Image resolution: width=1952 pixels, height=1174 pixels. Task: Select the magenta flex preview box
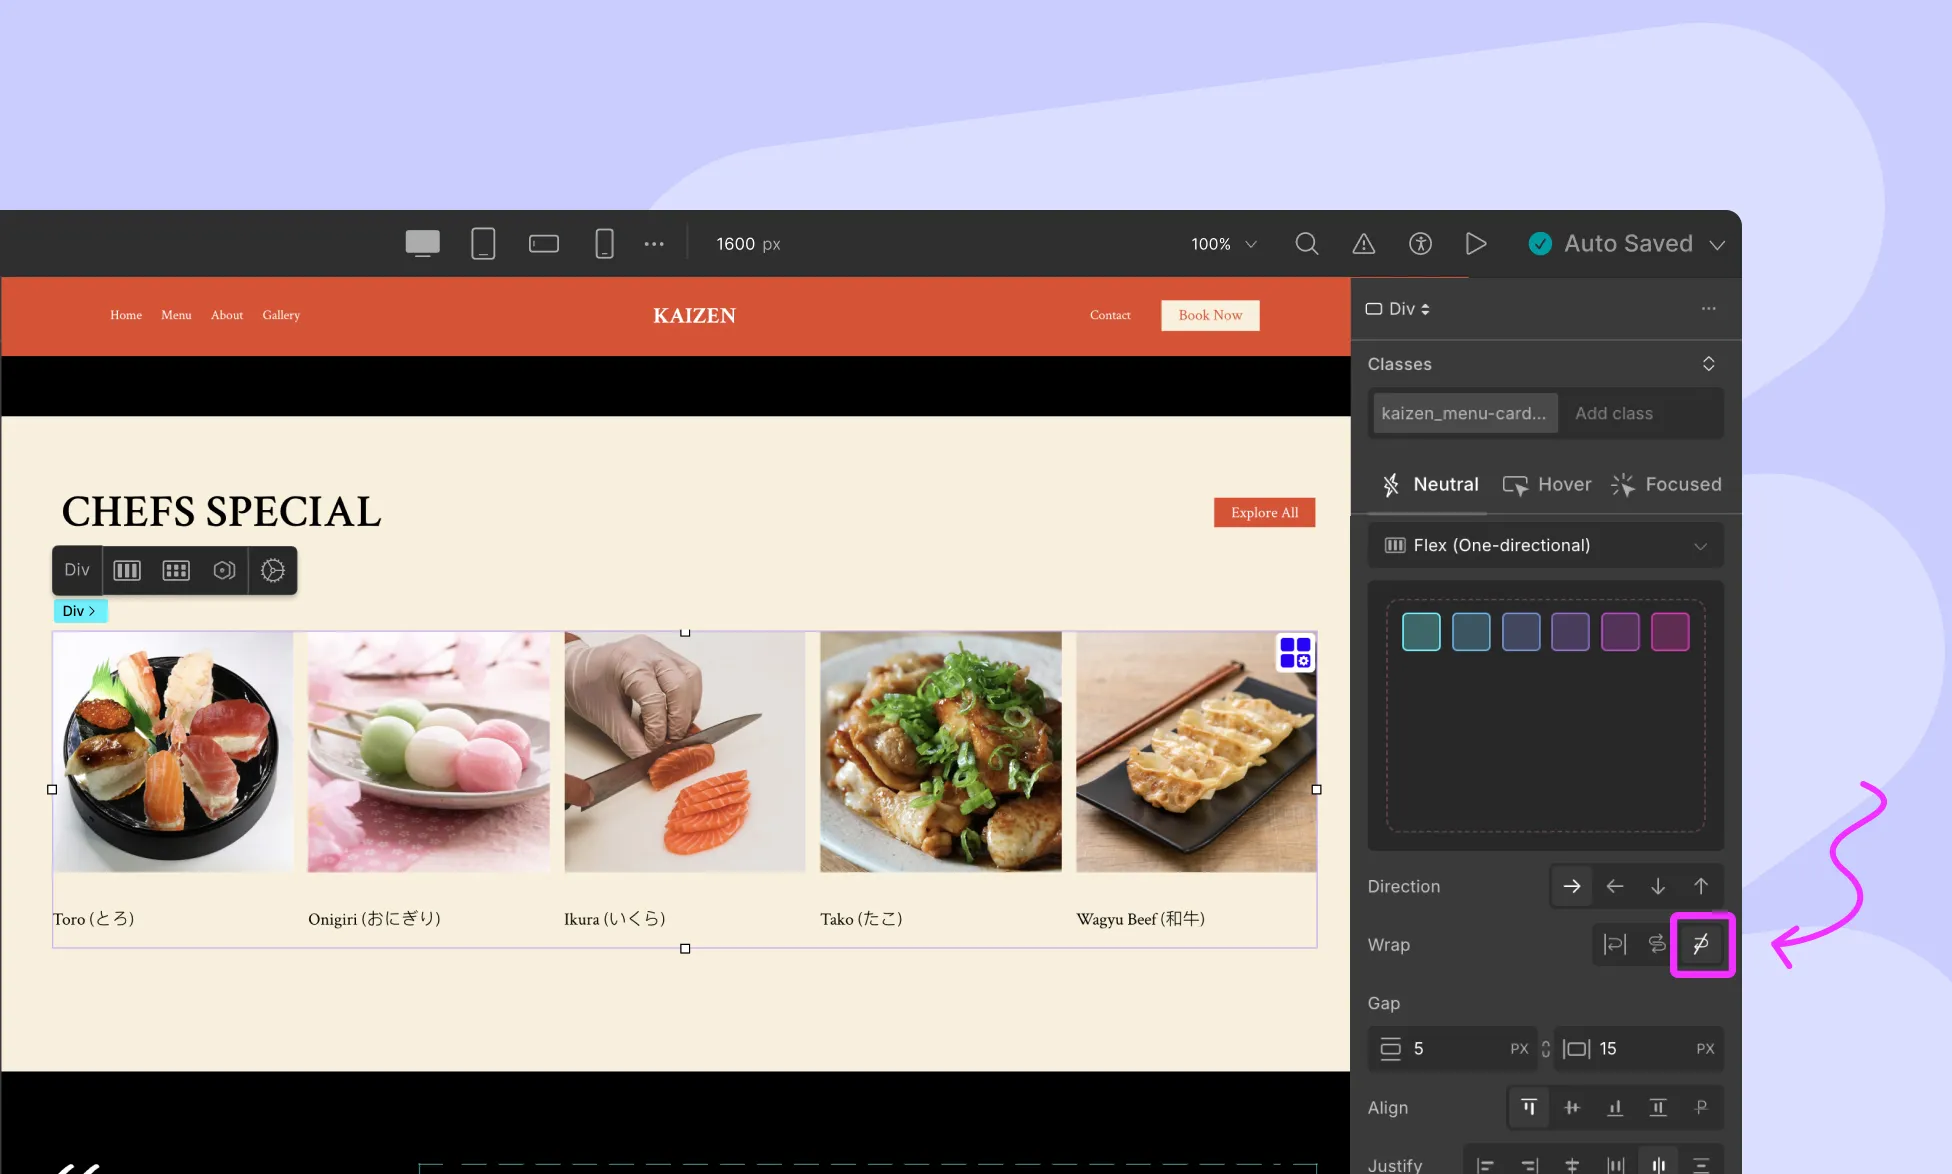pyautogui.click(x=1670, y=632)
